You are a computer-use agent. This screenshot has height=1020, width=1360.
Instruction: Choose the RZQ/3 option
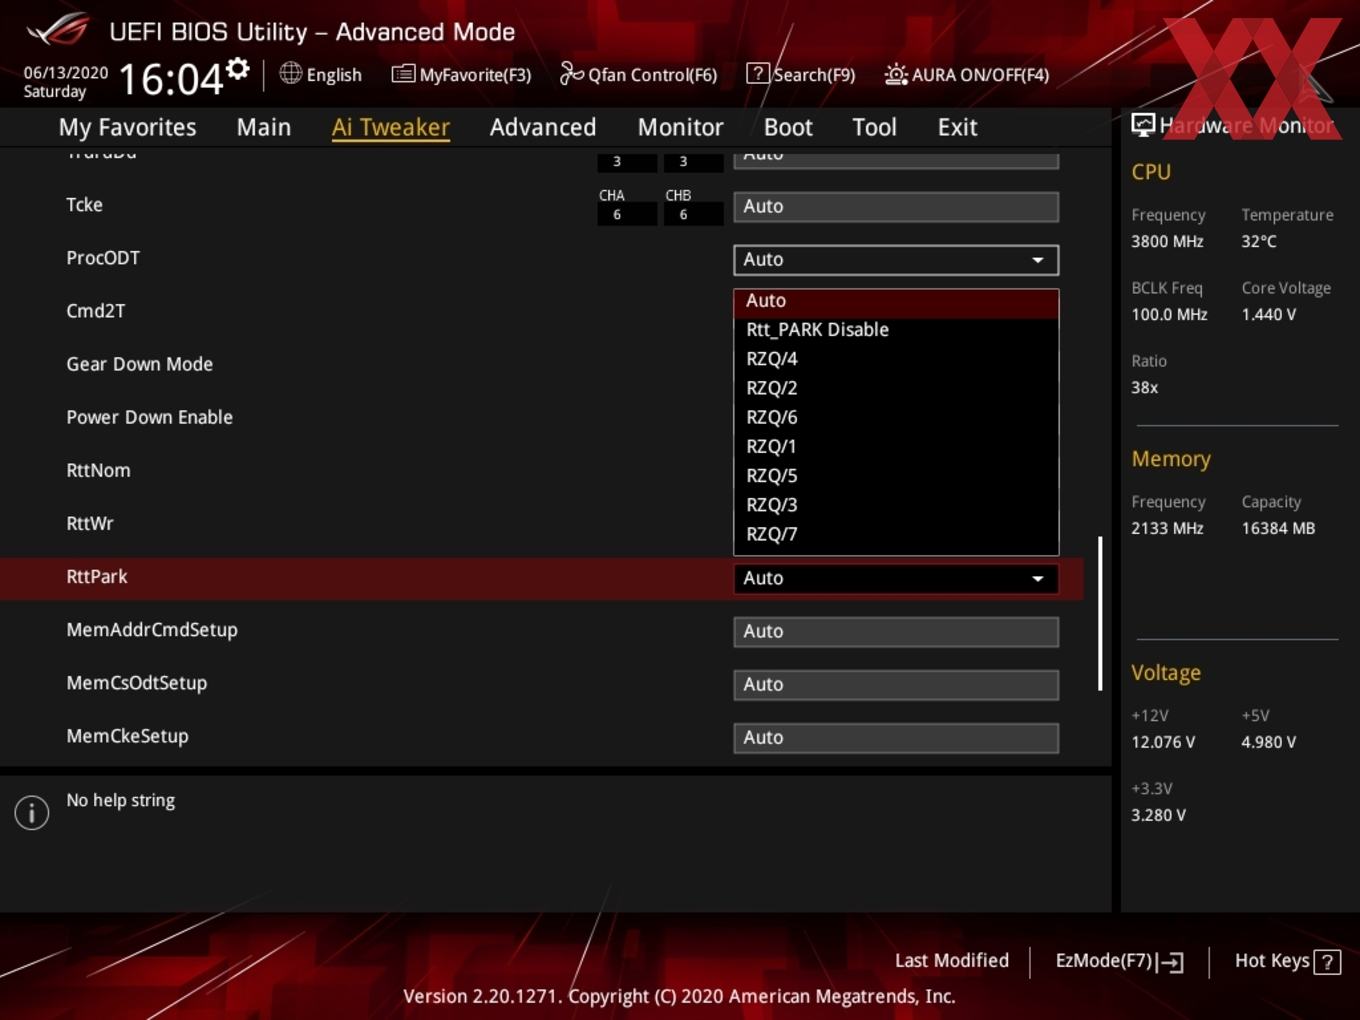(x=896, y=505)
